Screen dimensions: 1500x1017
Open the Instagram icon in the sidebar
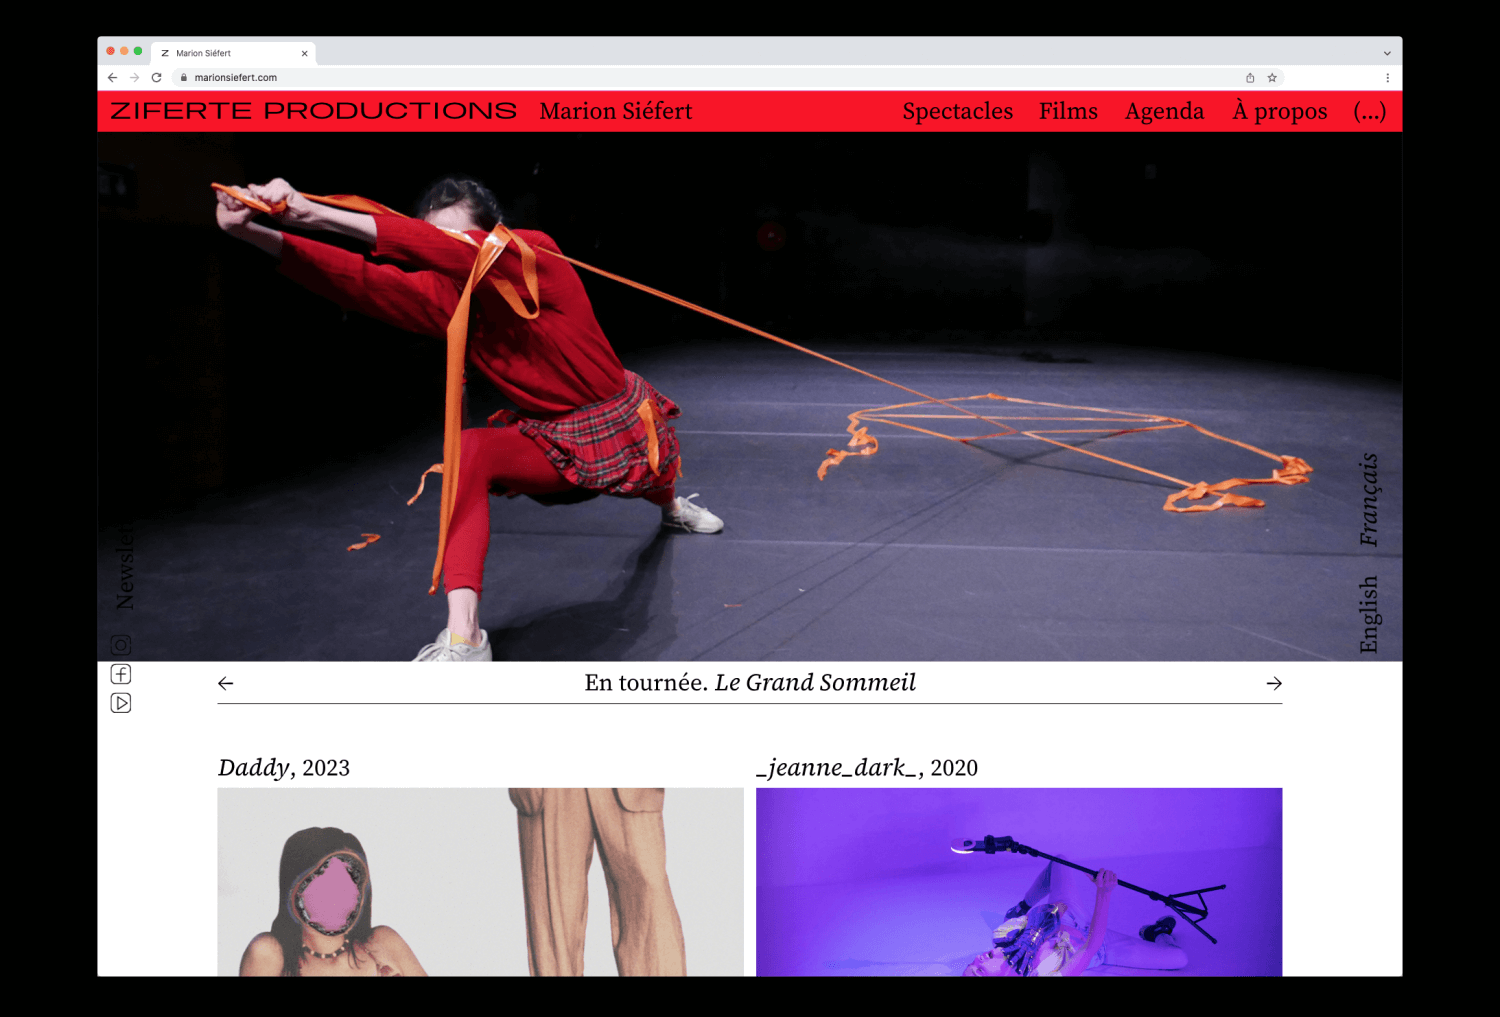click(x=121, y=645)
